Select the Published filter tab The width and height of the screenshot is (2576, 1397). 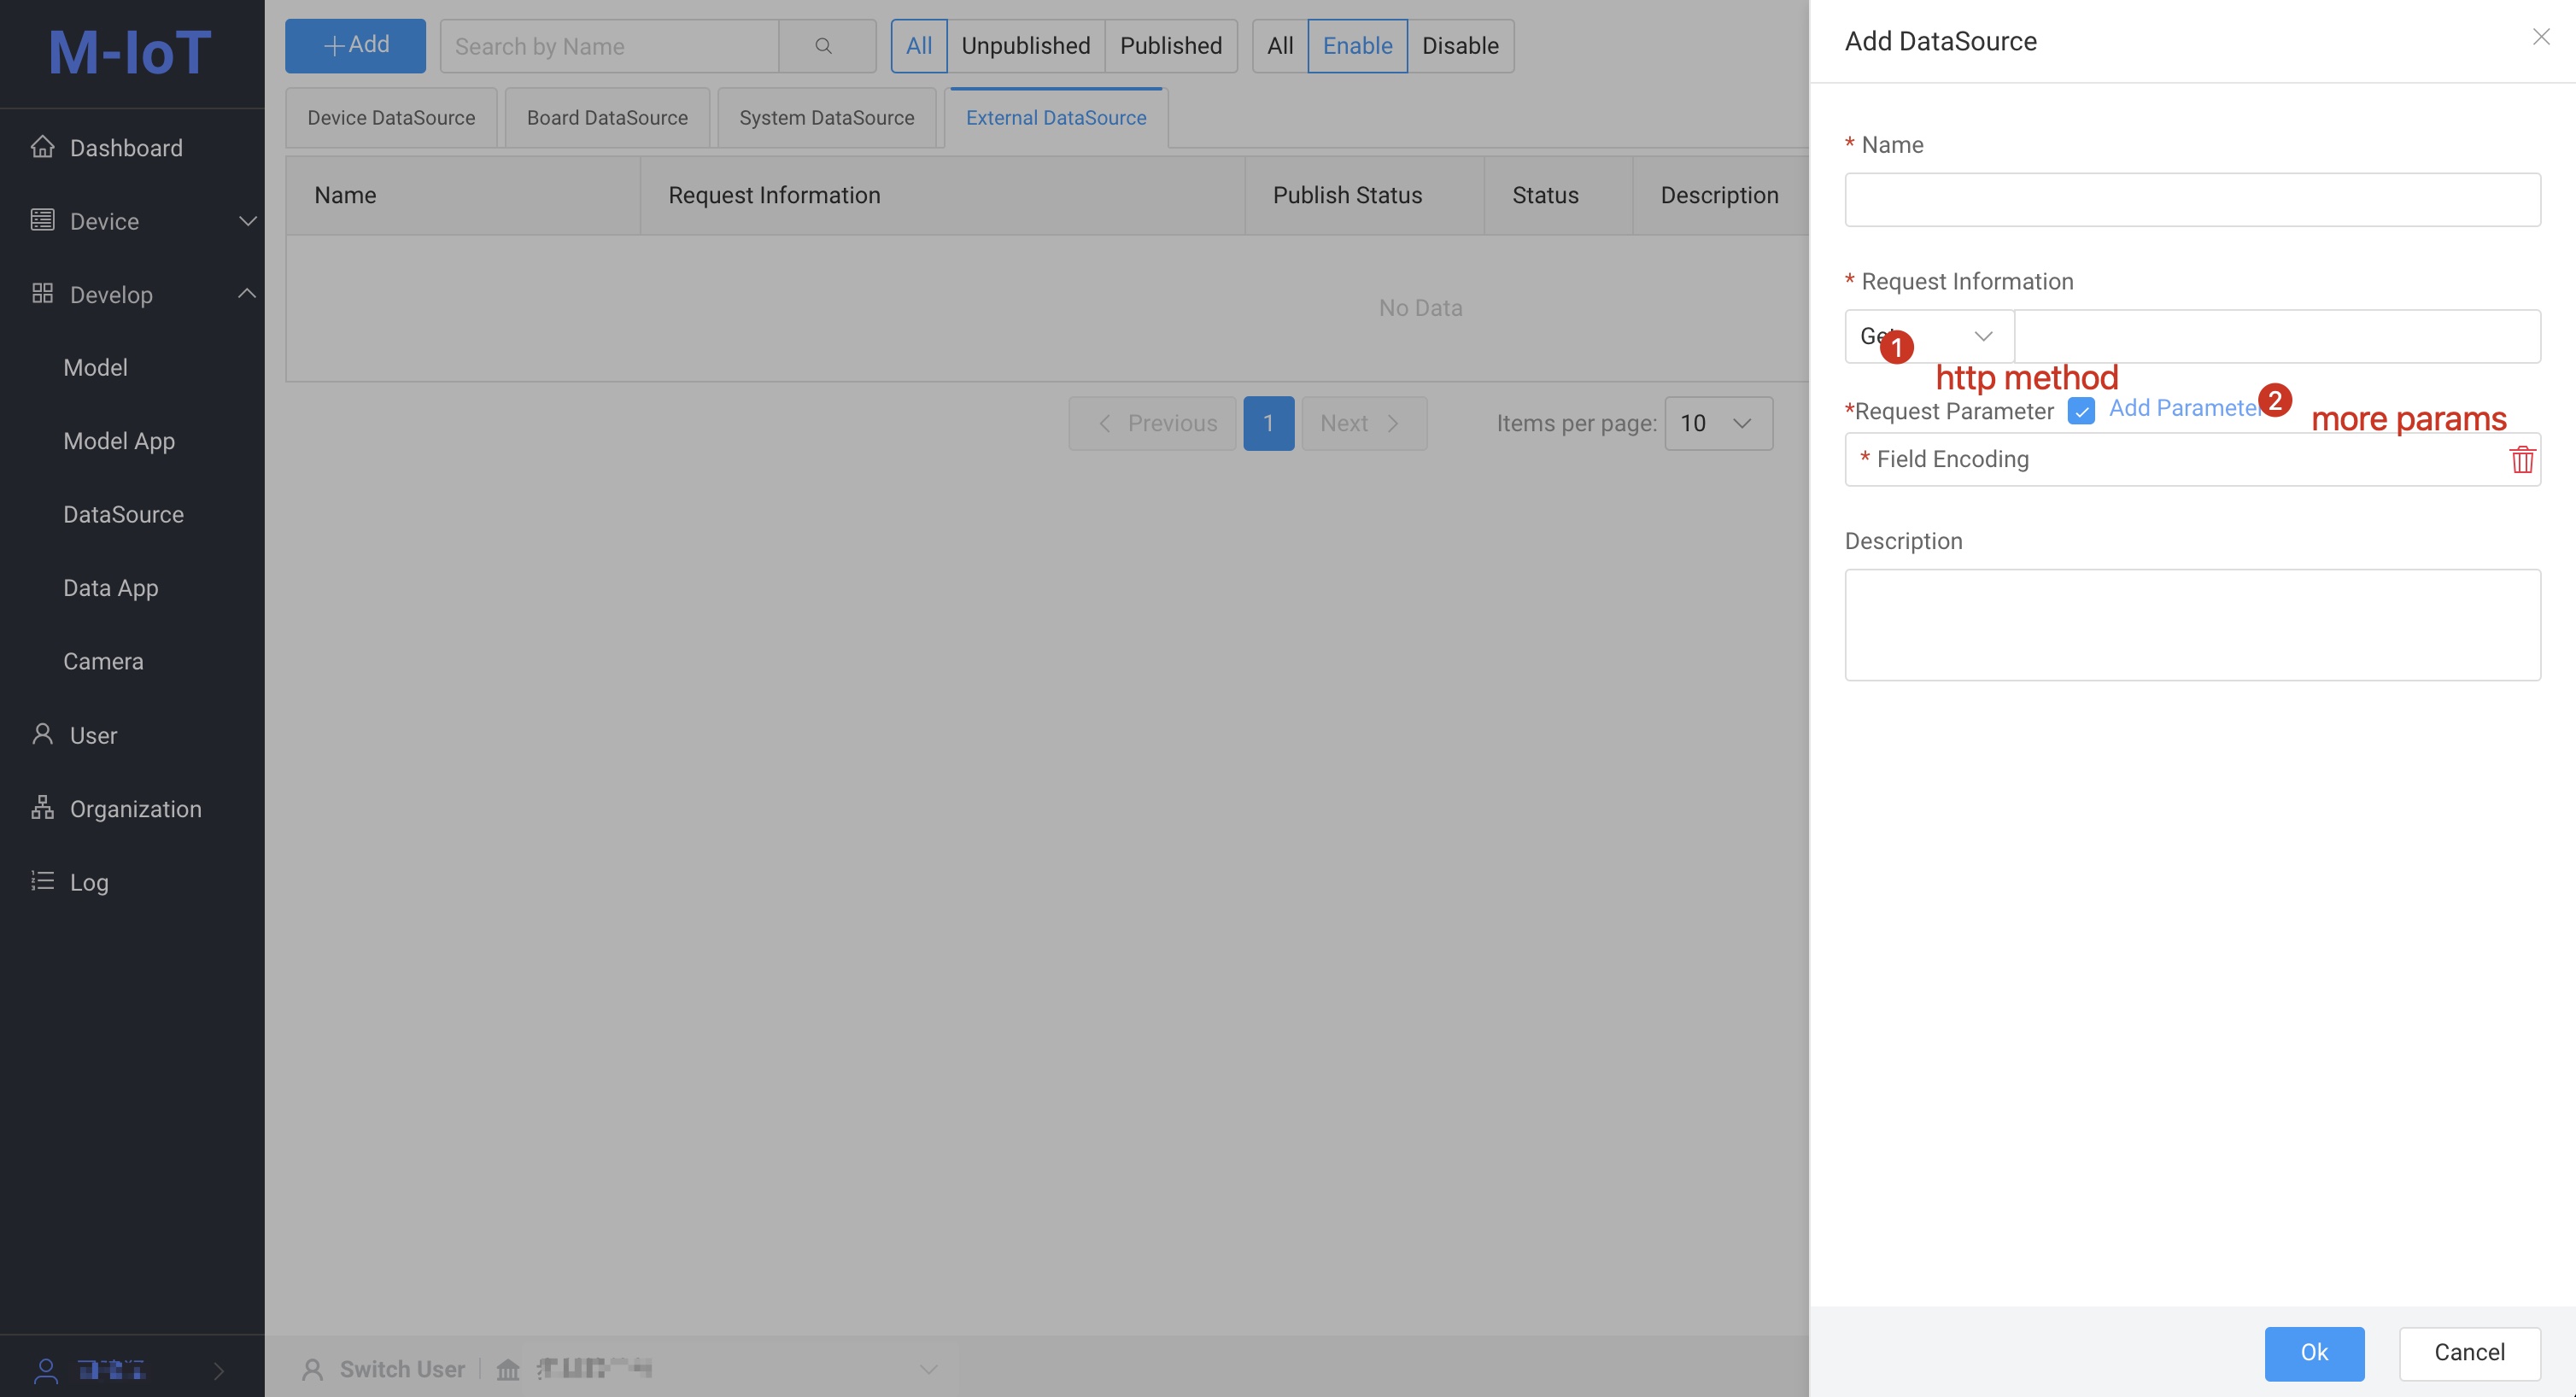1170,44
